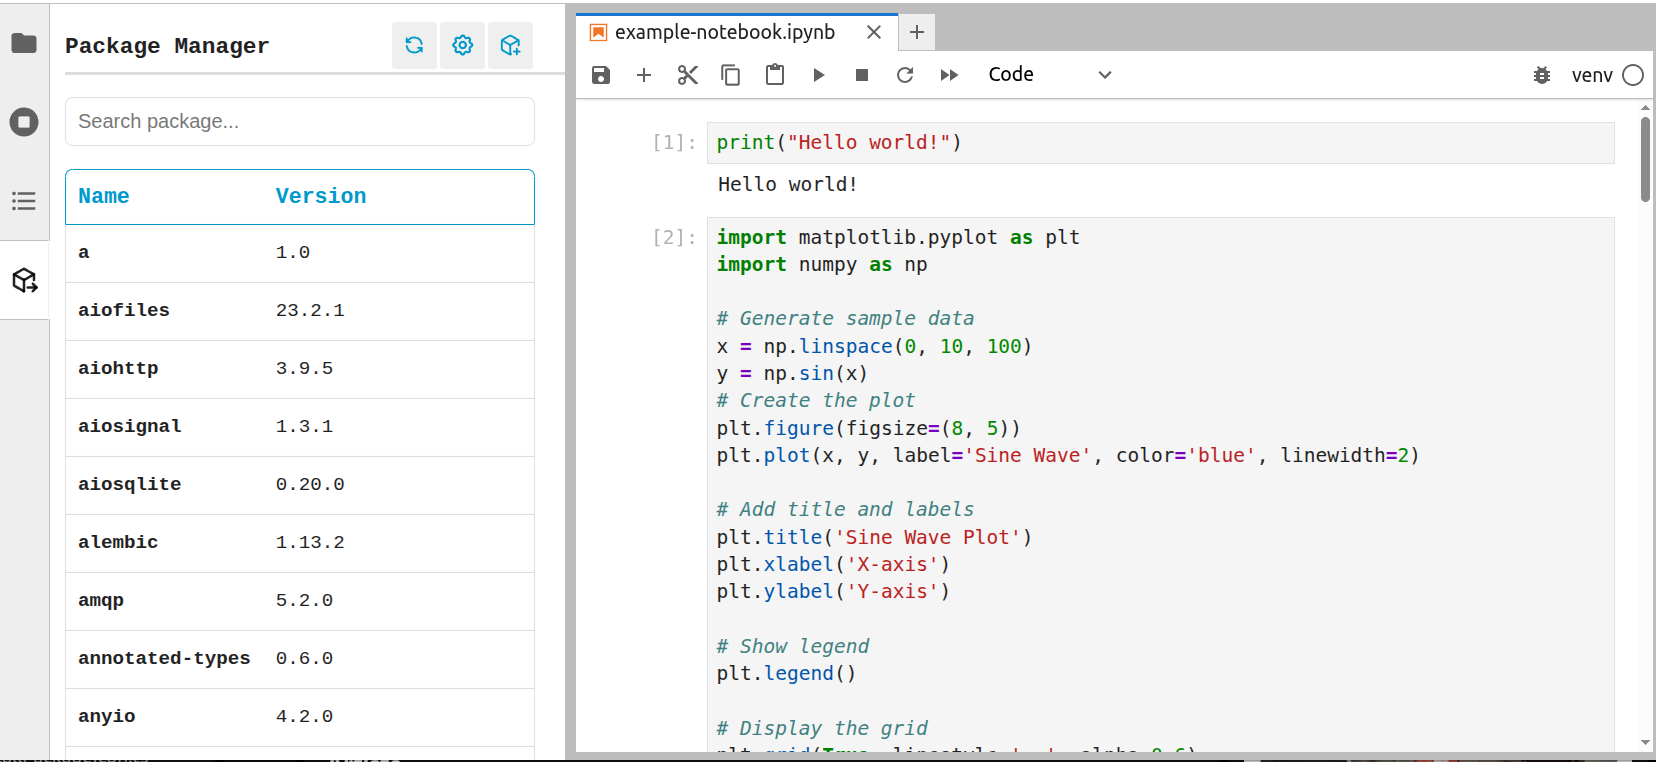Restart kernel and run all cells

949,75
